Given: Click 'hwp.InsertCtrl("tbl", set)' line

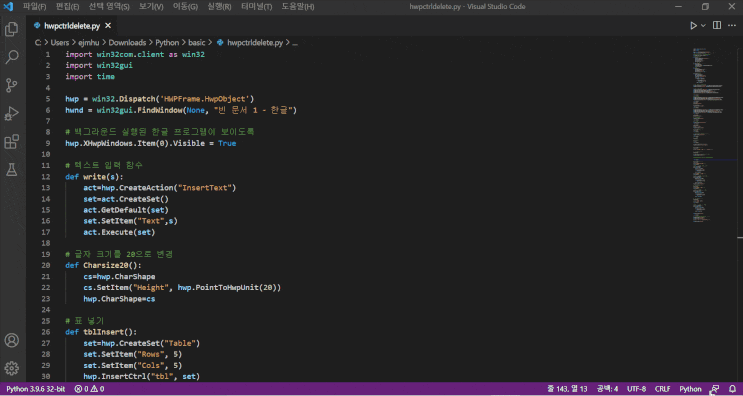Looking at the screenshot, I should [x=142, y=377].
